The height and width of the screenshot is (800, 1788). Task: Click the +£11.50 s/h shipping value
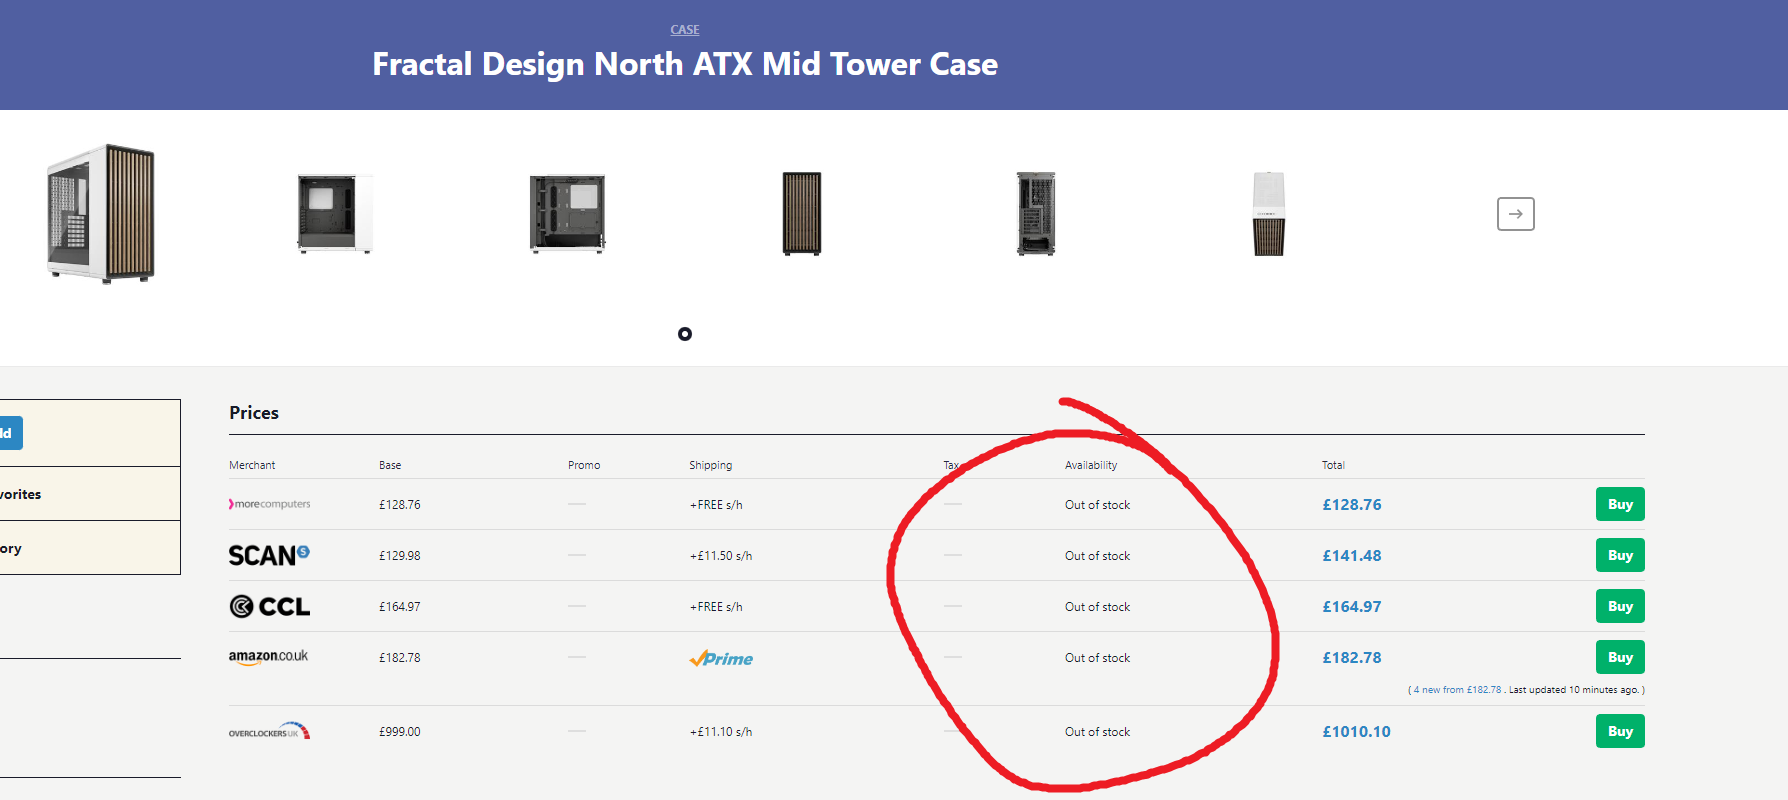720,556
